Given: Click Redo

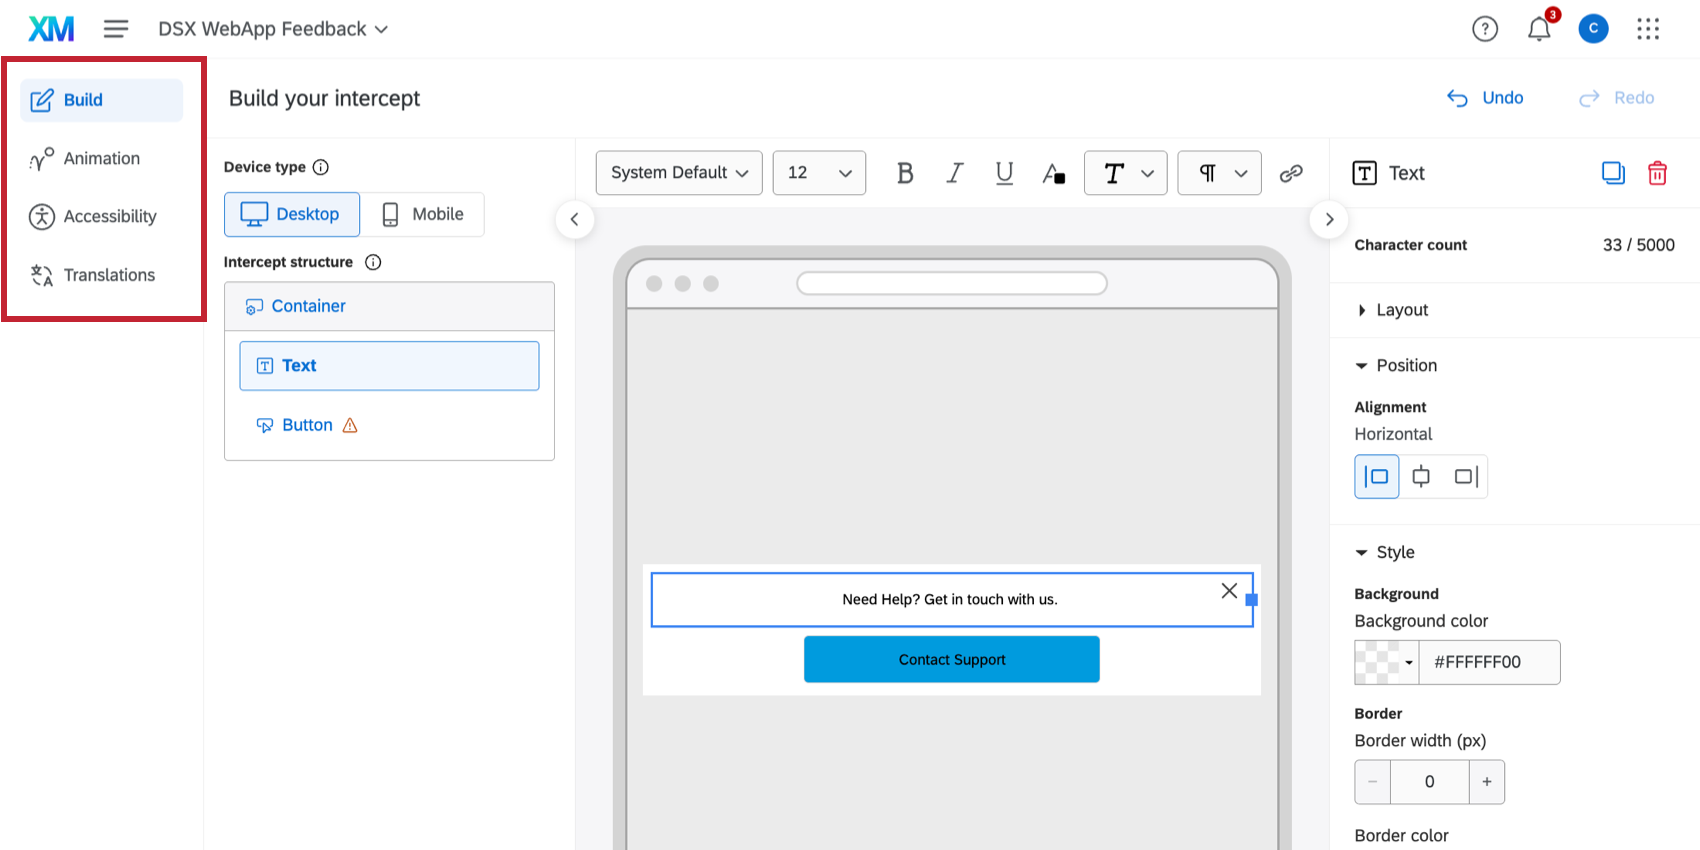Looking at the screenshot, I should coord(1616,98).
